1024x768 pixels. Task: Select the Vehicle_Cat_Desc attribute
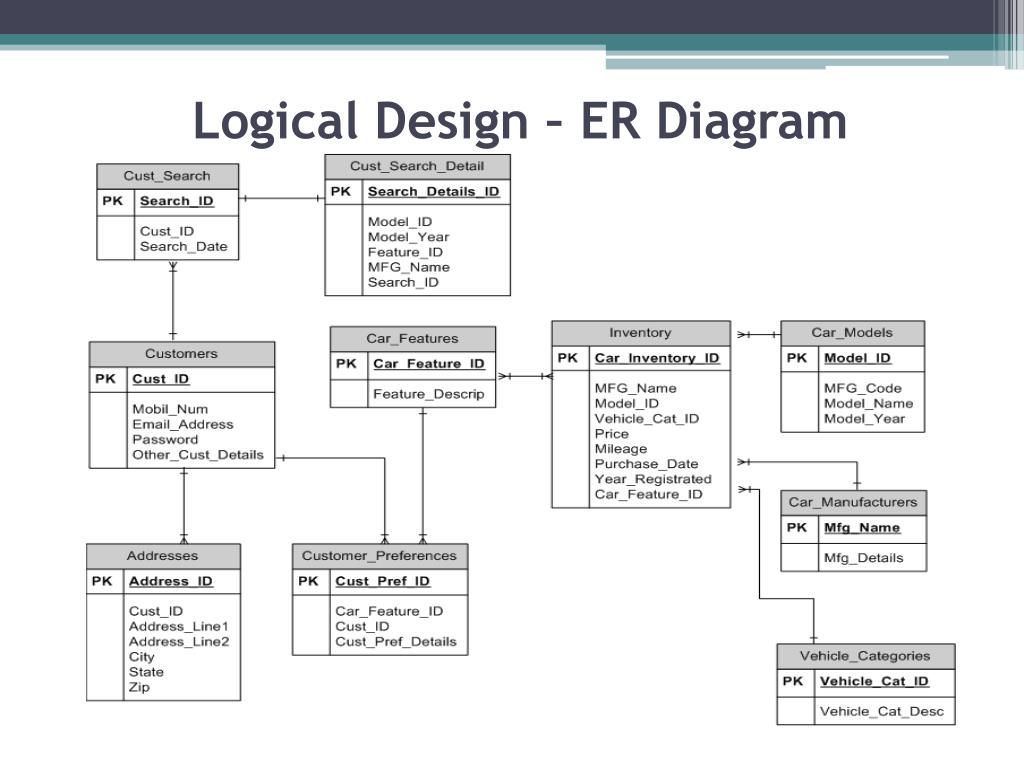pos(882,712)
